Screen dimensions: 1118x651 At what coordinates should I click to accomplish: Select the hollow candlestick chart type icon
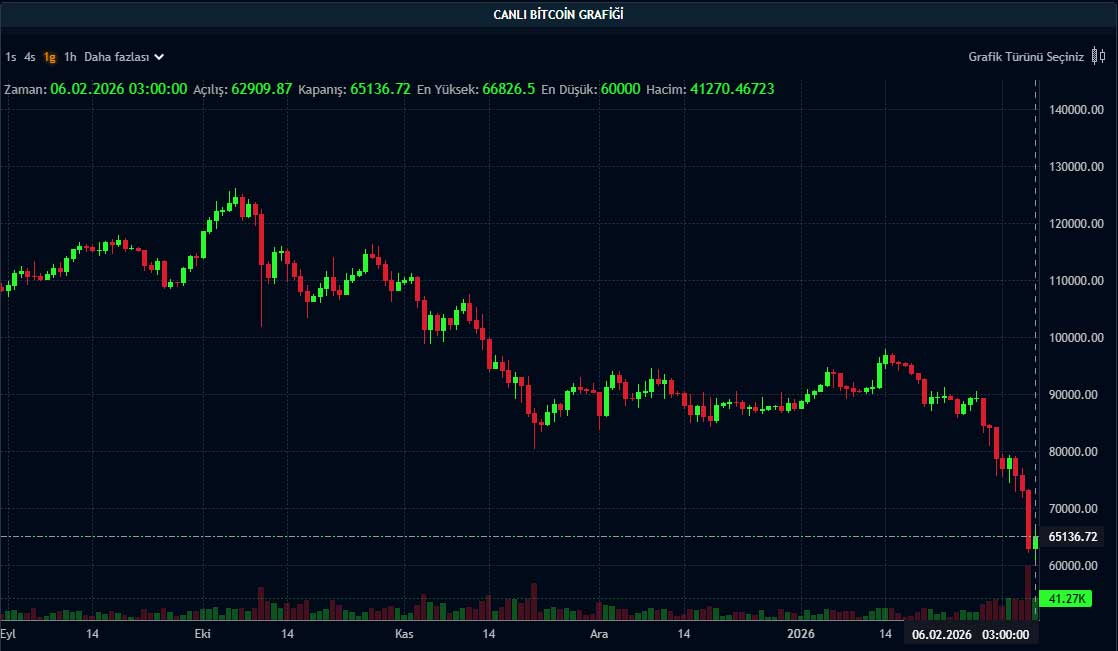tap(1102, 55)
